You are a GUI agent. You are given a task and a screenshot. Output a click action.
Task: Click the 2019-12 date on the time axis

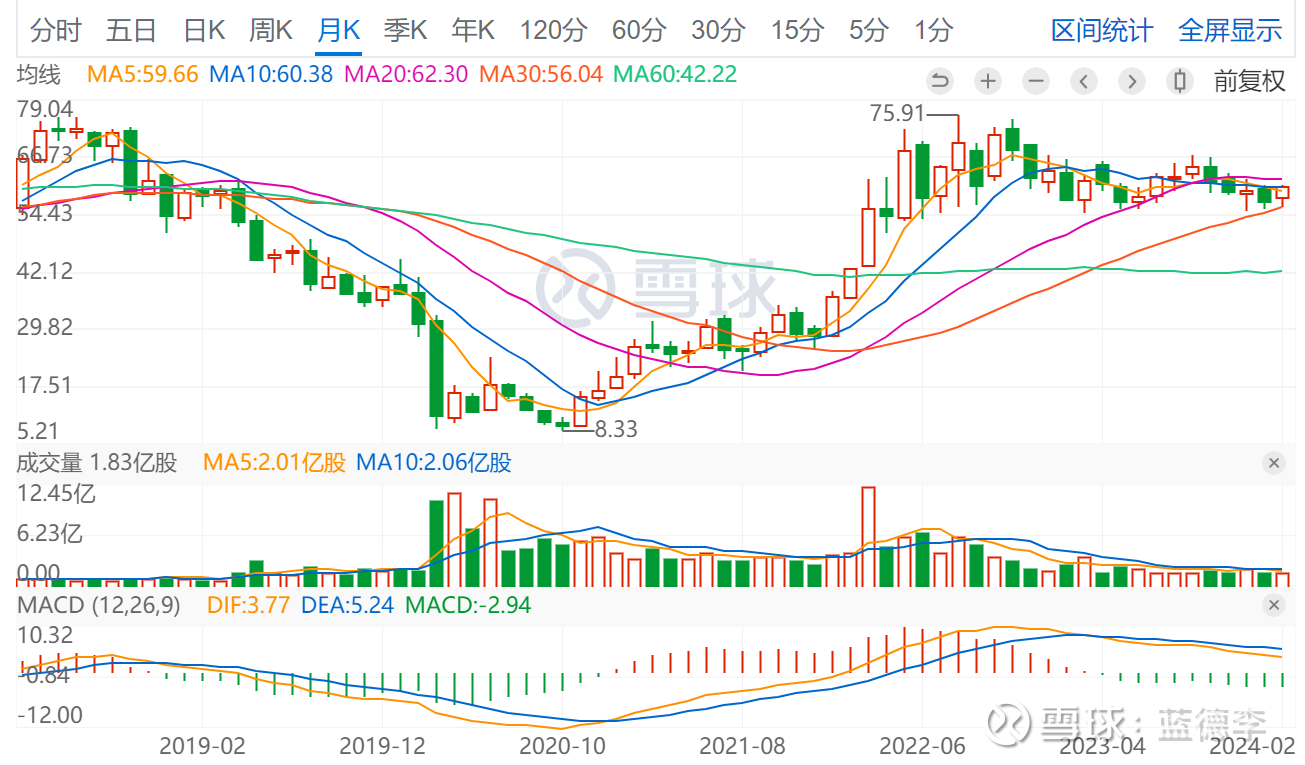(382, 745)
